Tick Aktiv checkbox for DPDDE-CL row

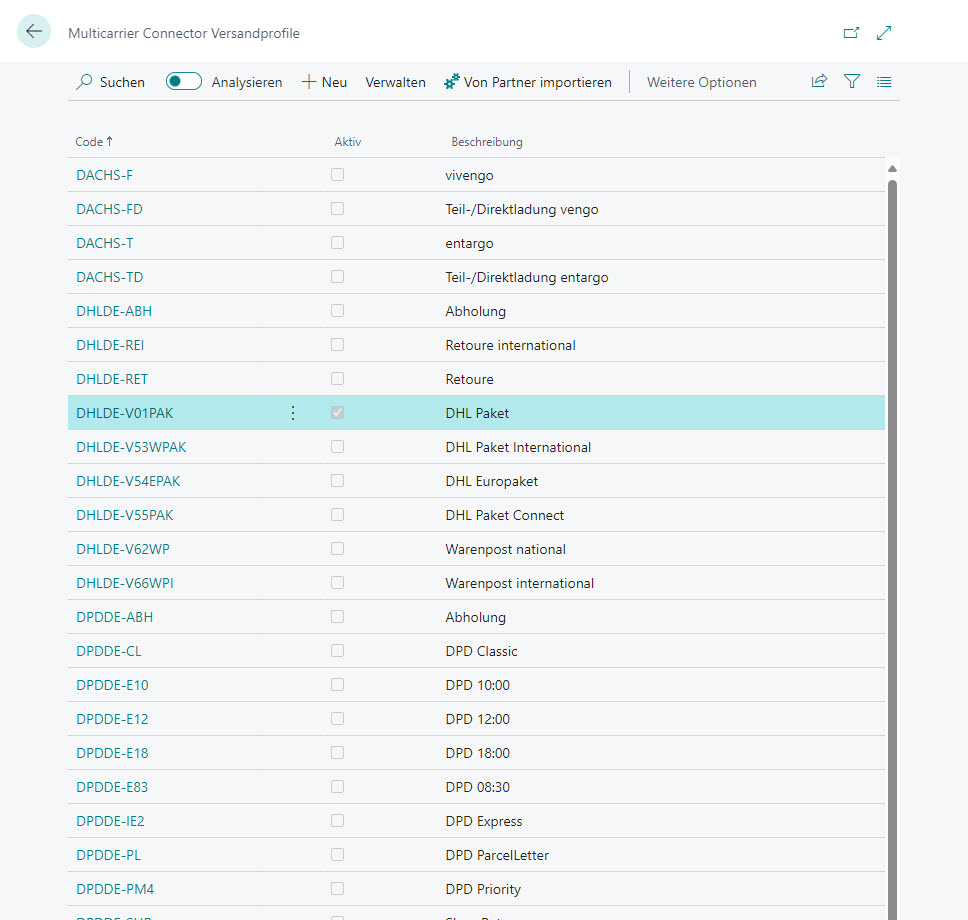338,651
